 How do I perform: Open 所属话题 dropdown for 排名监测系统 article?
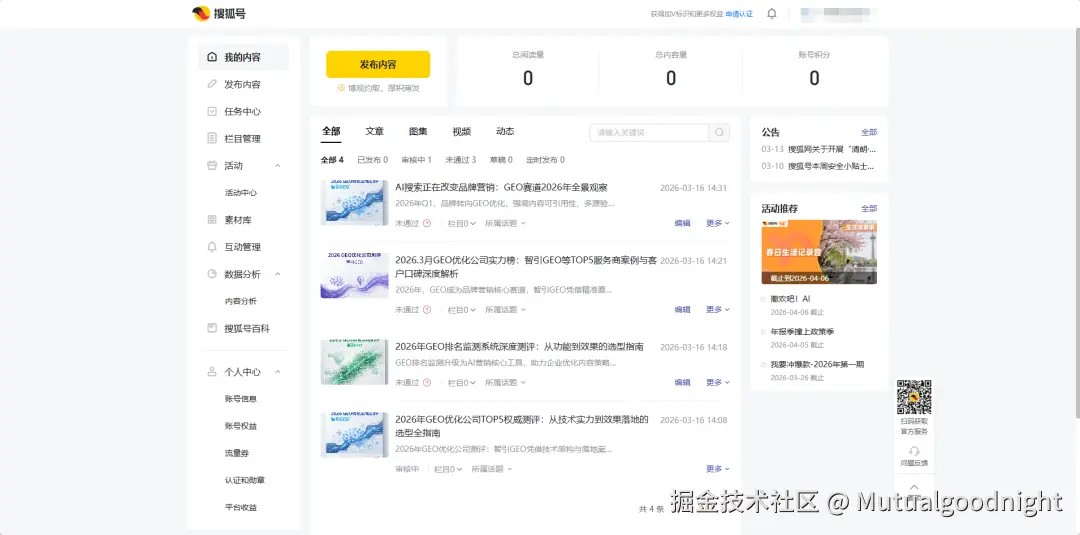pos(505,382)
